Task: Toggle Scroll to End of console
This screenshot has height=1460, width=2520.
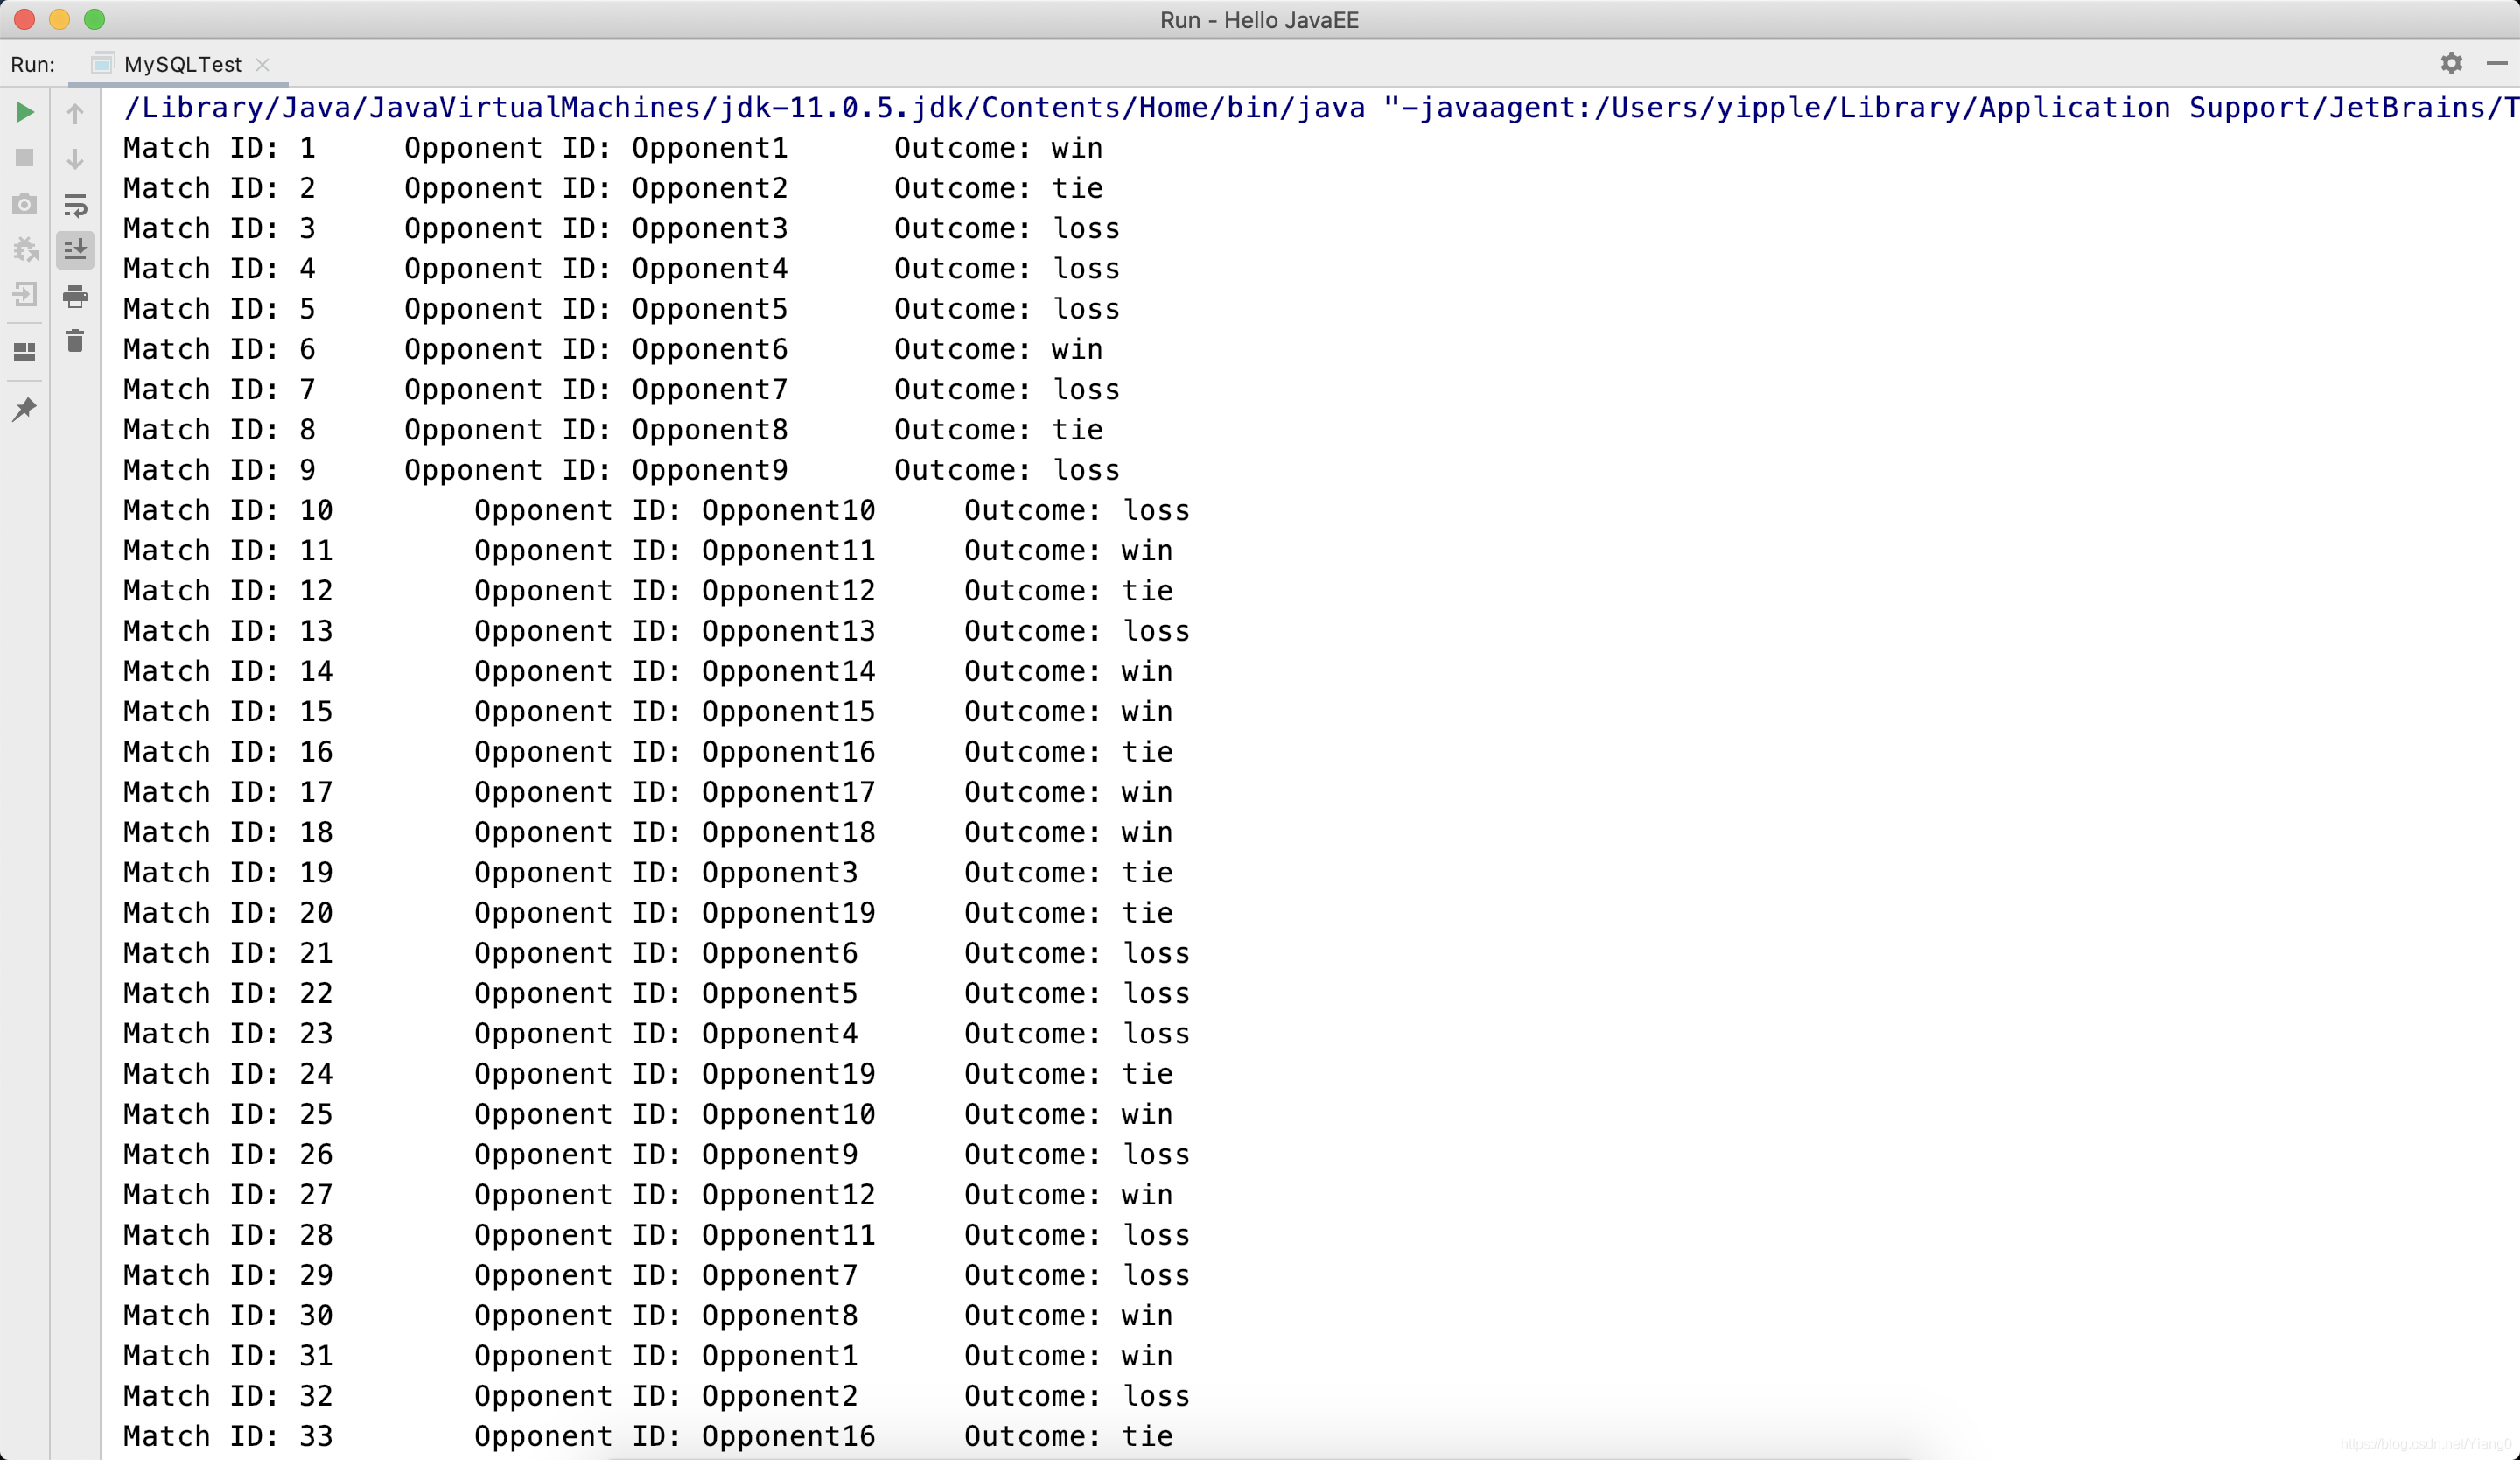Action: tap(75, 250)
